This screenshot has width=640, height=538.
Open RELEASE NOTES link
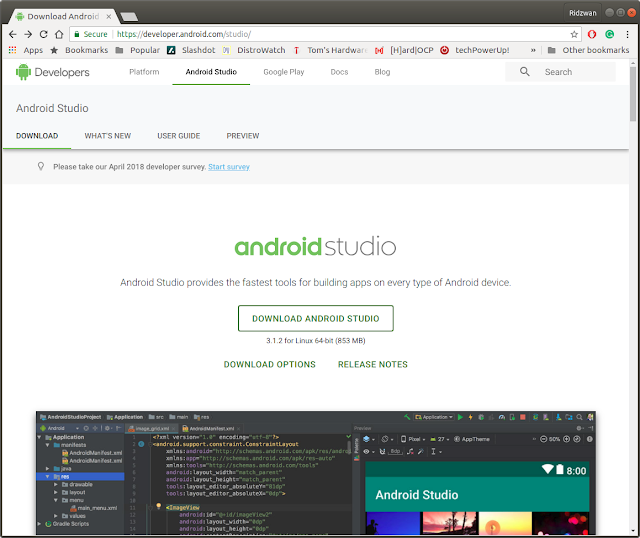(373, 365)
